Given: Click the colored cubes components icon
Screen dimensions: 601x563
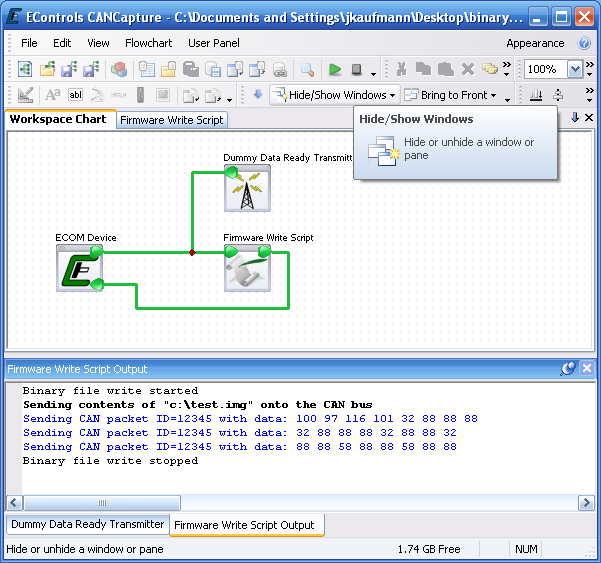Looking at the screenshot, I should [119, 69].
